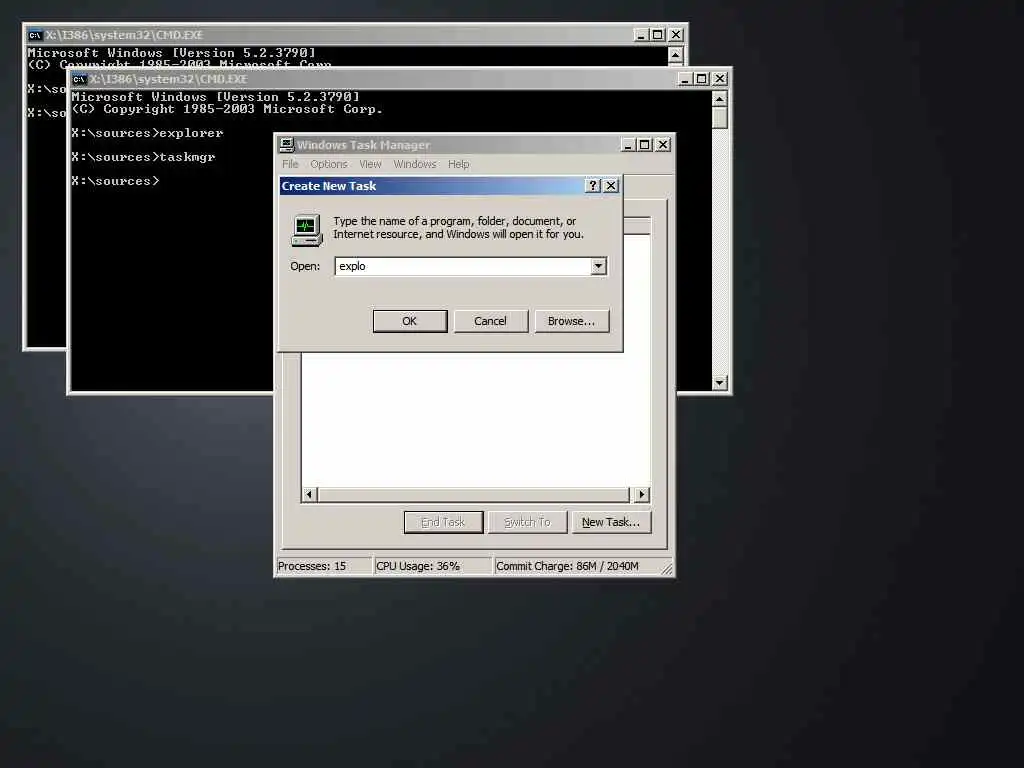Open Task Manager View menu
The width and height of the screenshot is (1024, 768).
tap(370, 164)
